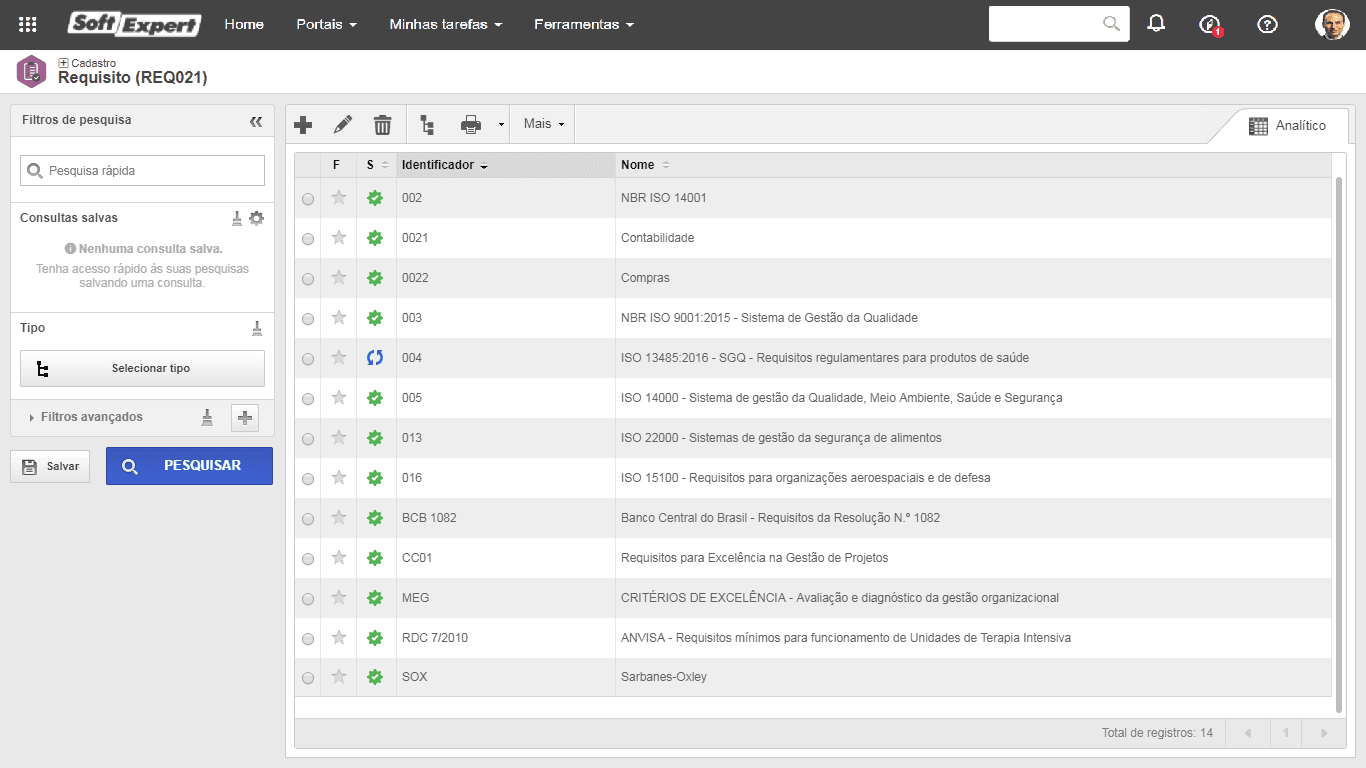Open the help question mark icon
Image resolution: width=1366 pixels, height=768 pixels.
click(x=1268, y=24)
